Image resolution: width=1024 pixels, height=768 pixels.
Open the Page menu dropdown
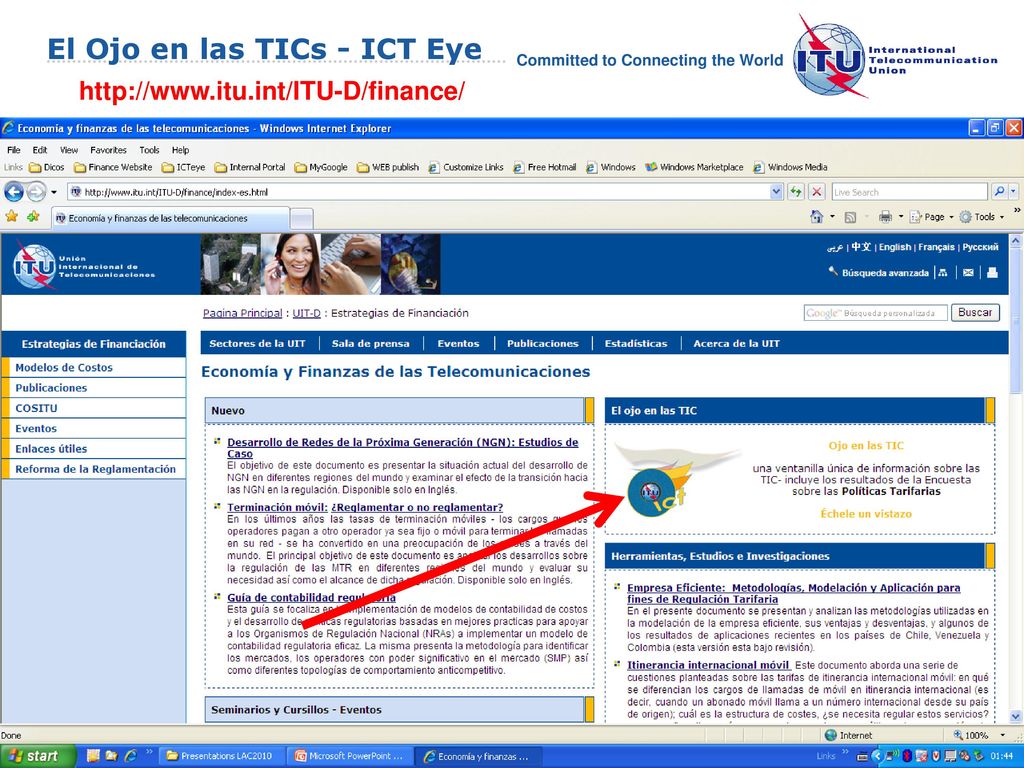[931, 217]
